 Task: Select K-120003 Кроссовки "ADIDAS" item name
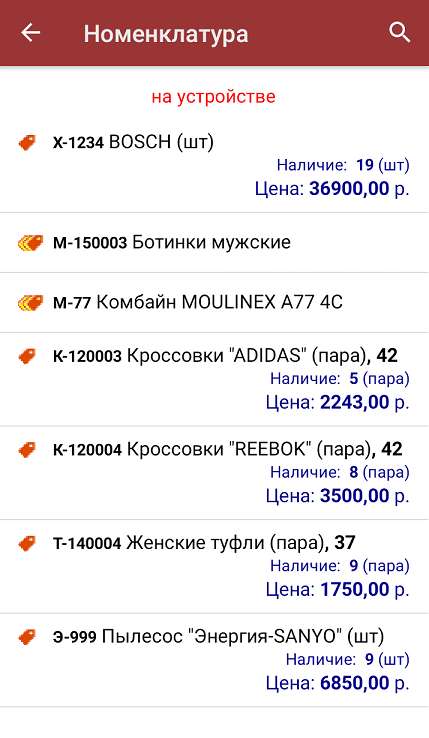click(225, 356)
